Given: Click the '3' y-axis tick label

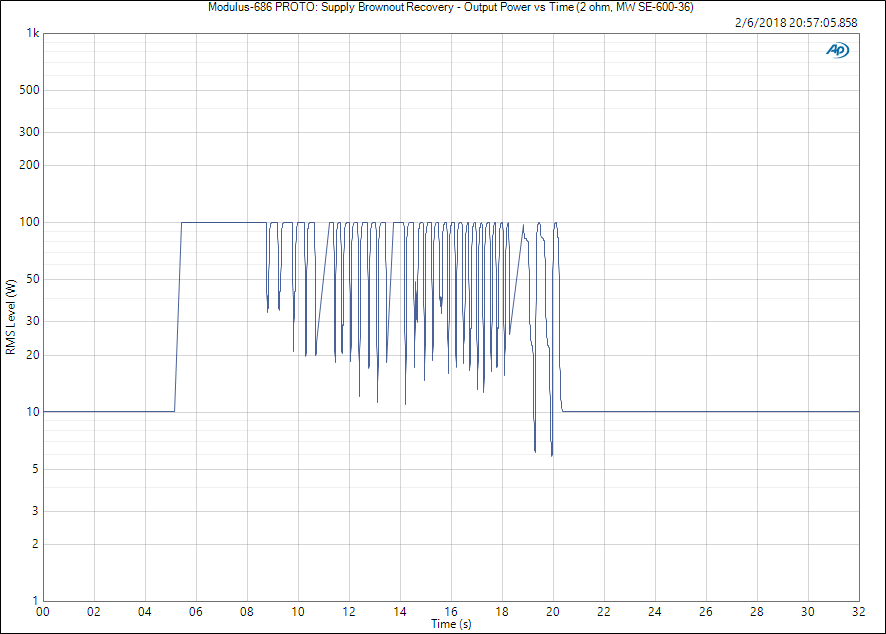Looking at the screenshot, I should coord(36,511).
